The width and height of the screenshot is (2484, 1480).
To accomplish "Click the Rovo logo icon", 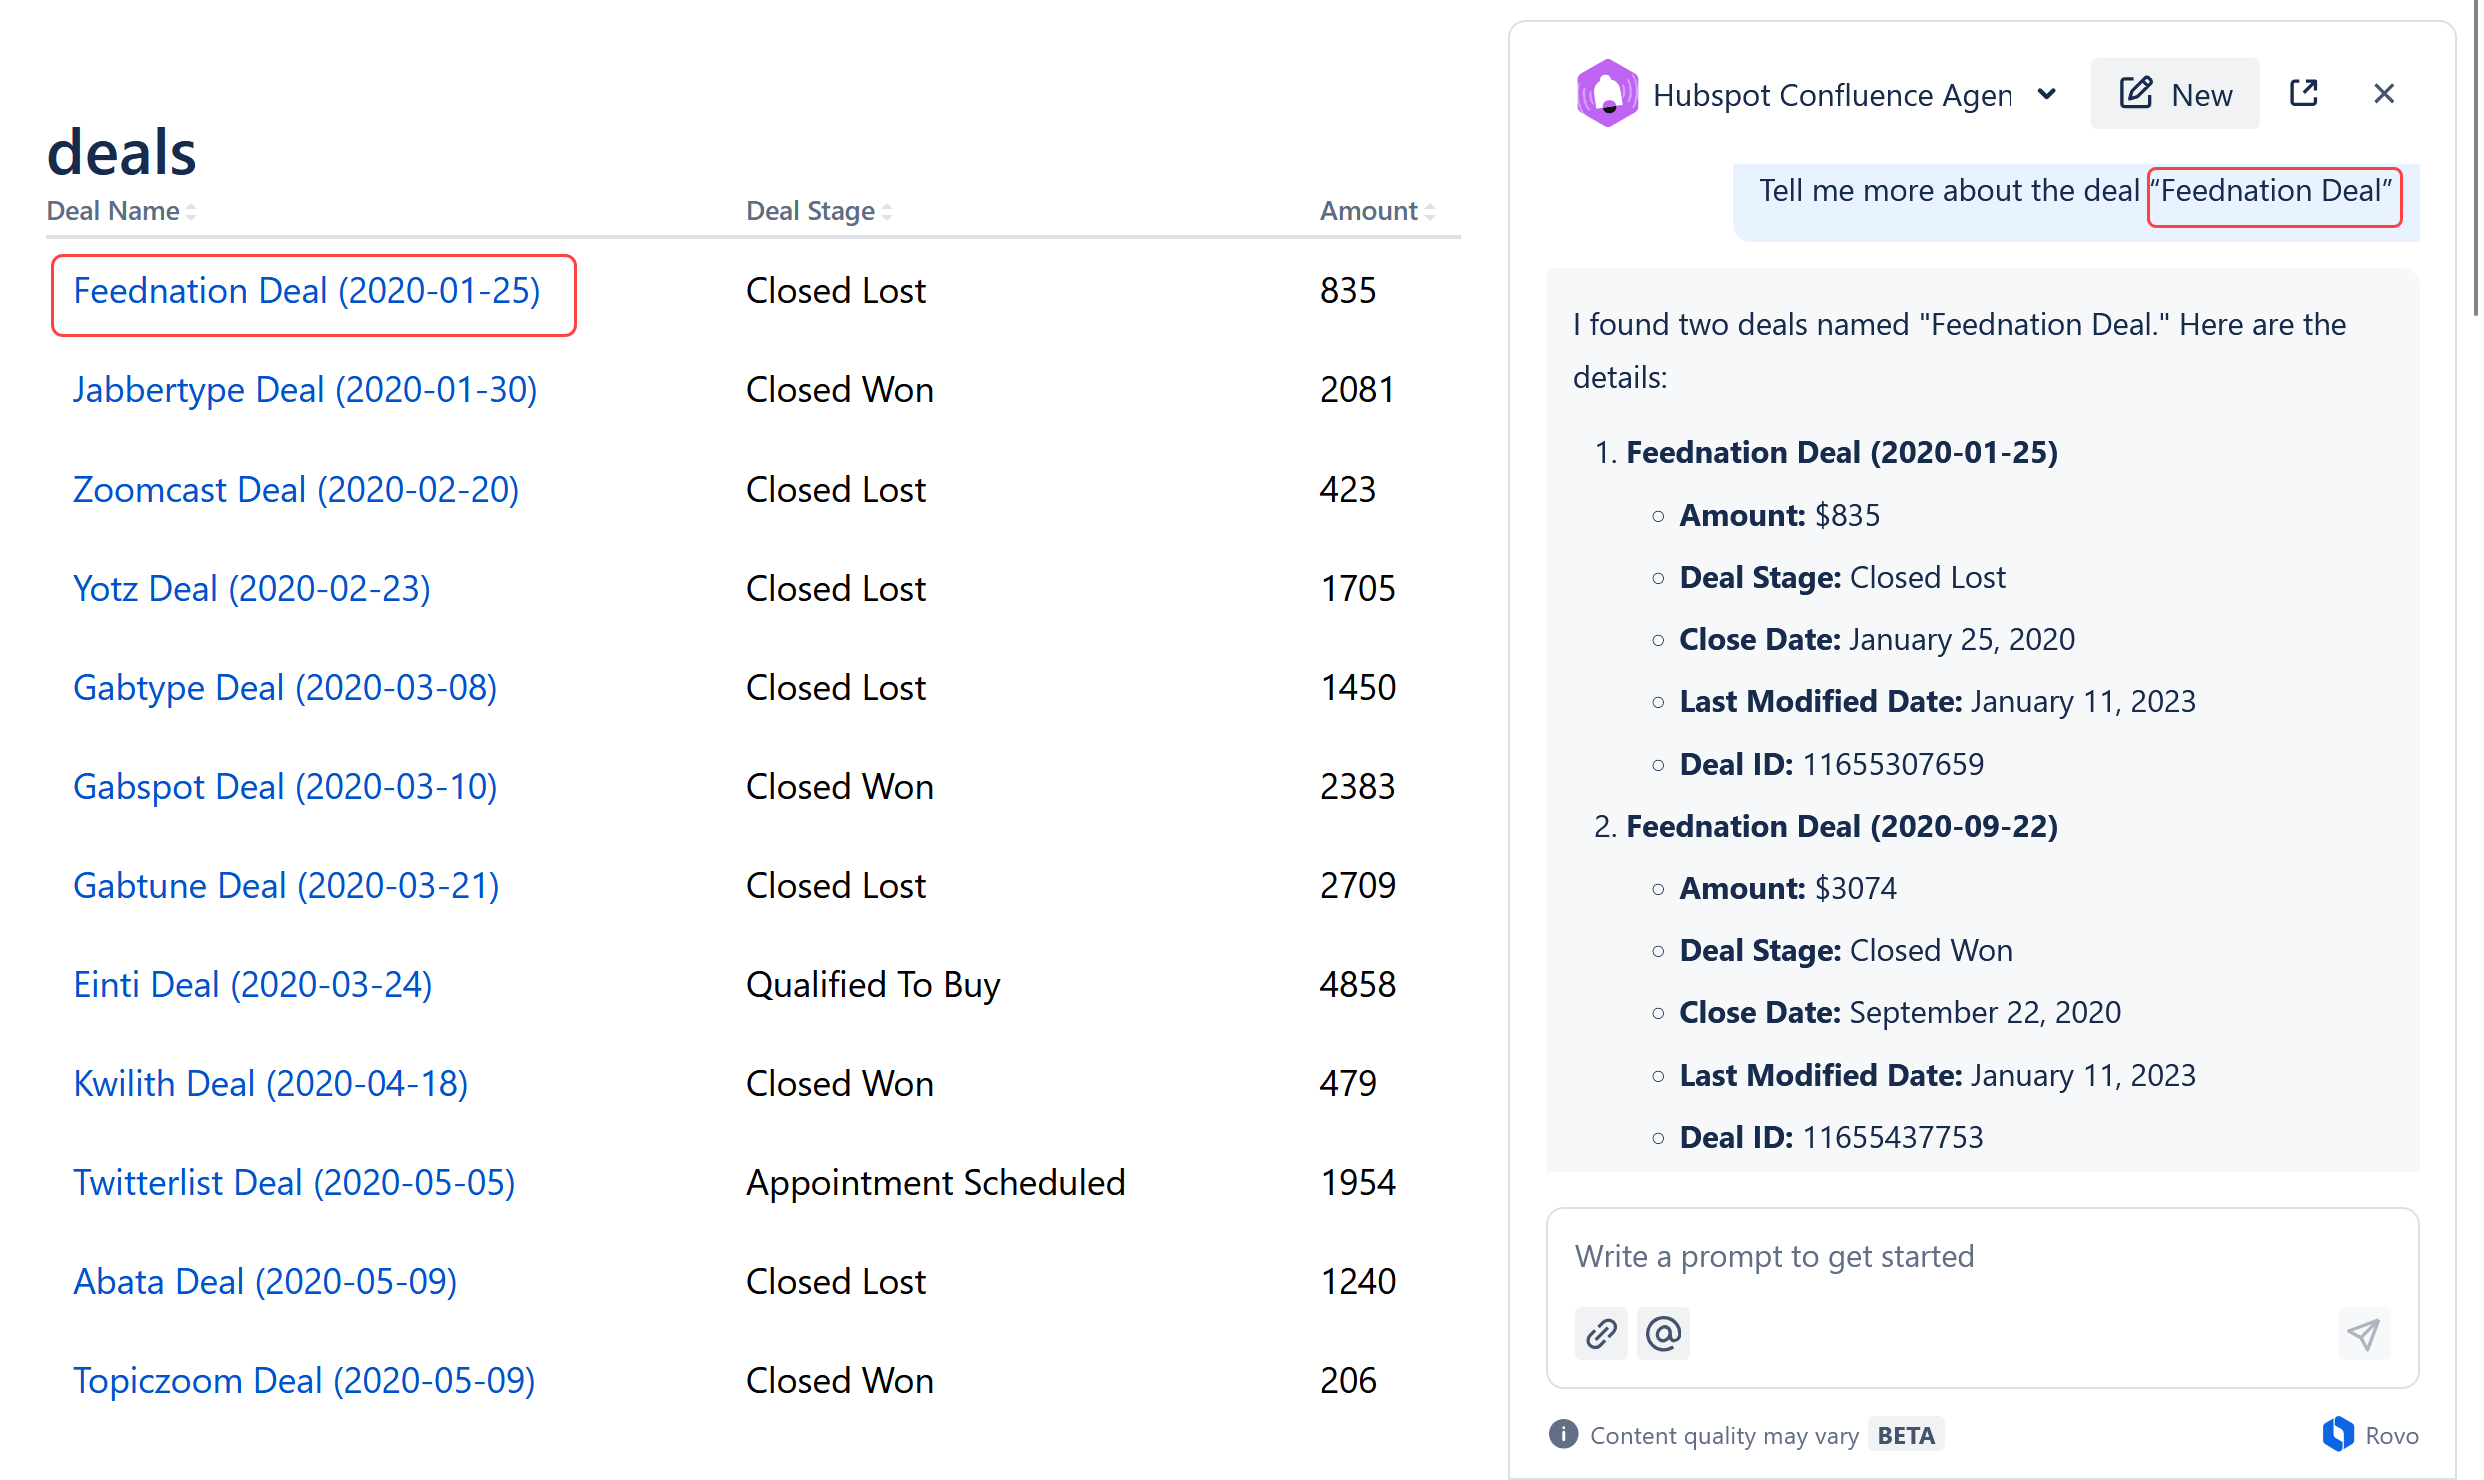I will tap(2338, 1434).
